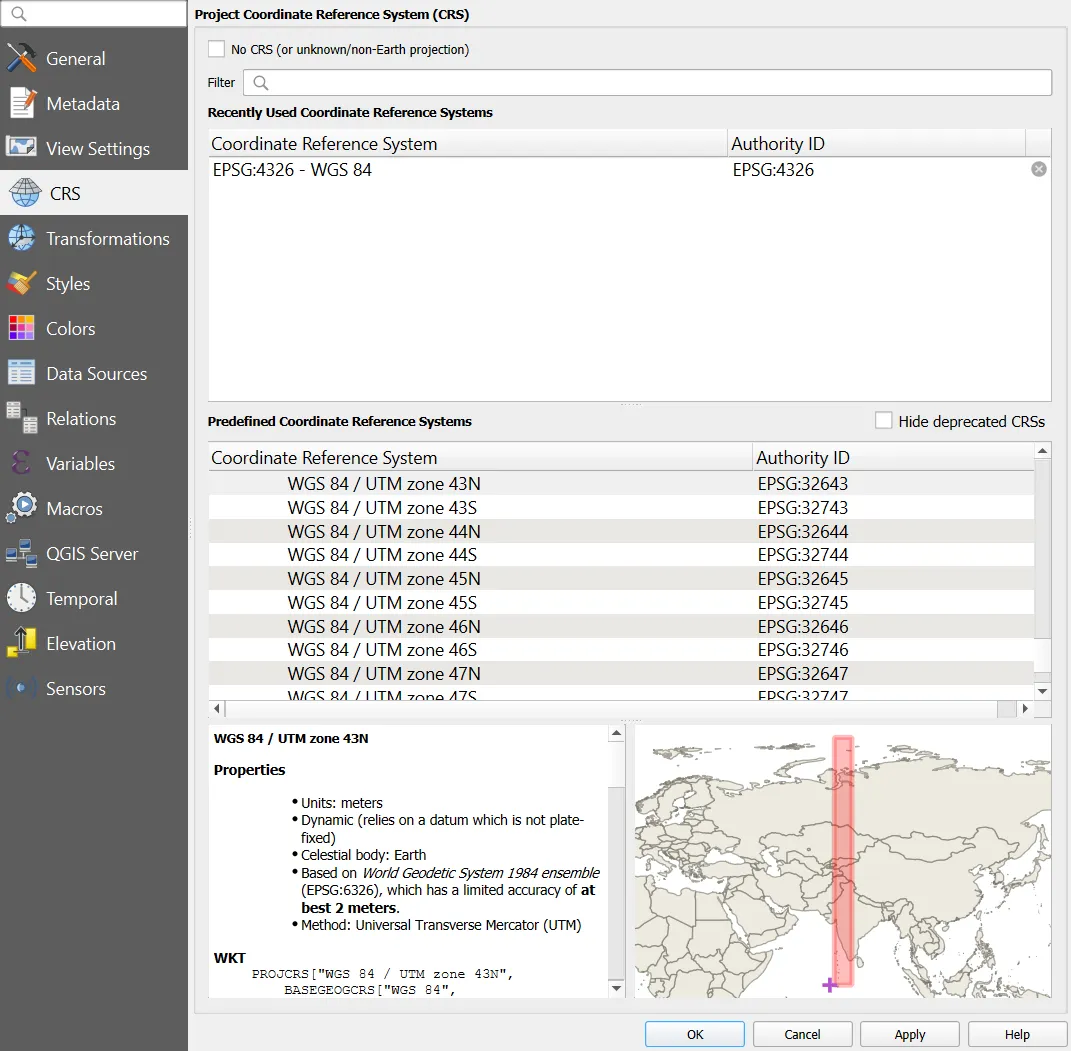Viewport: 1071px width, 1051px height.
Task: Switch to the Transformations tab label
Action: (108, 239)
